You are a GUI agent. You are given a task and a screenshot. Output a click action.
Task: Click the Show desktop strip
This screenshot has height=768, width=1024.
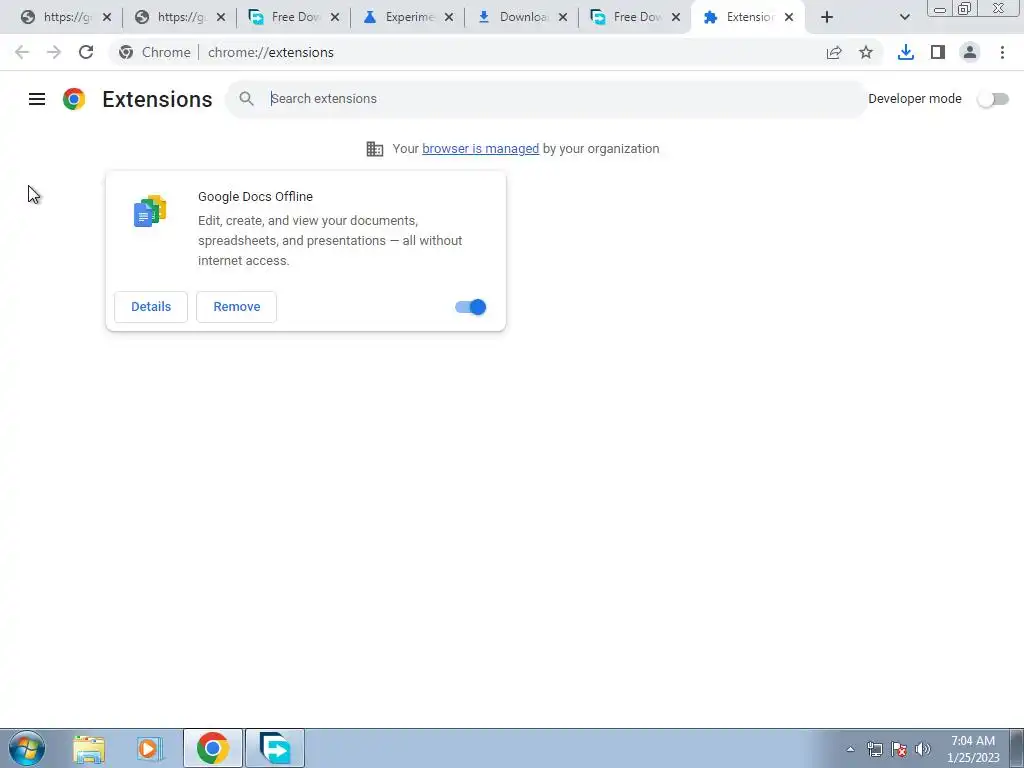pyautogui.click(x=1017, y=748)
